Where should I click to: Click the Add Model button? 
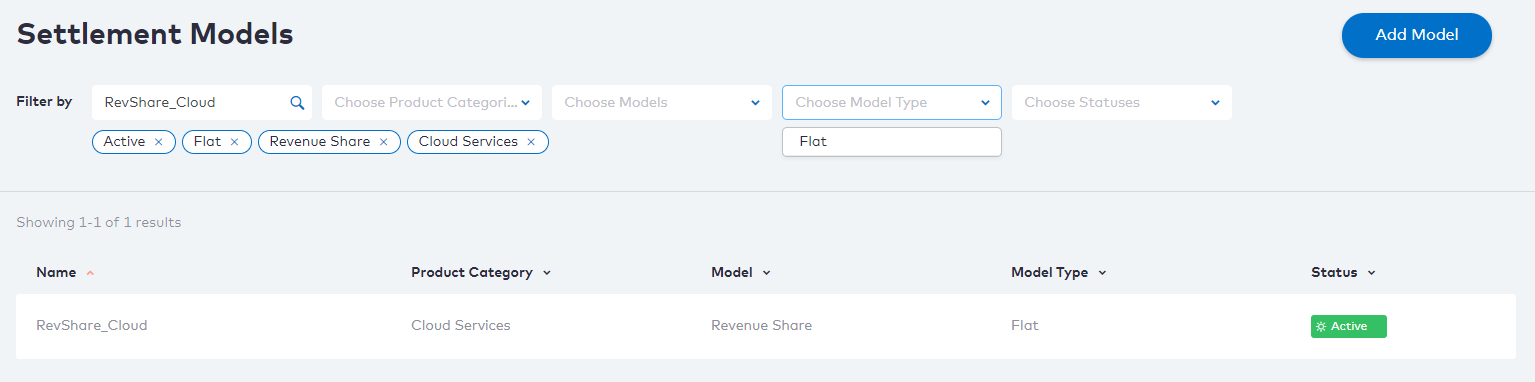pos(1417,35)
